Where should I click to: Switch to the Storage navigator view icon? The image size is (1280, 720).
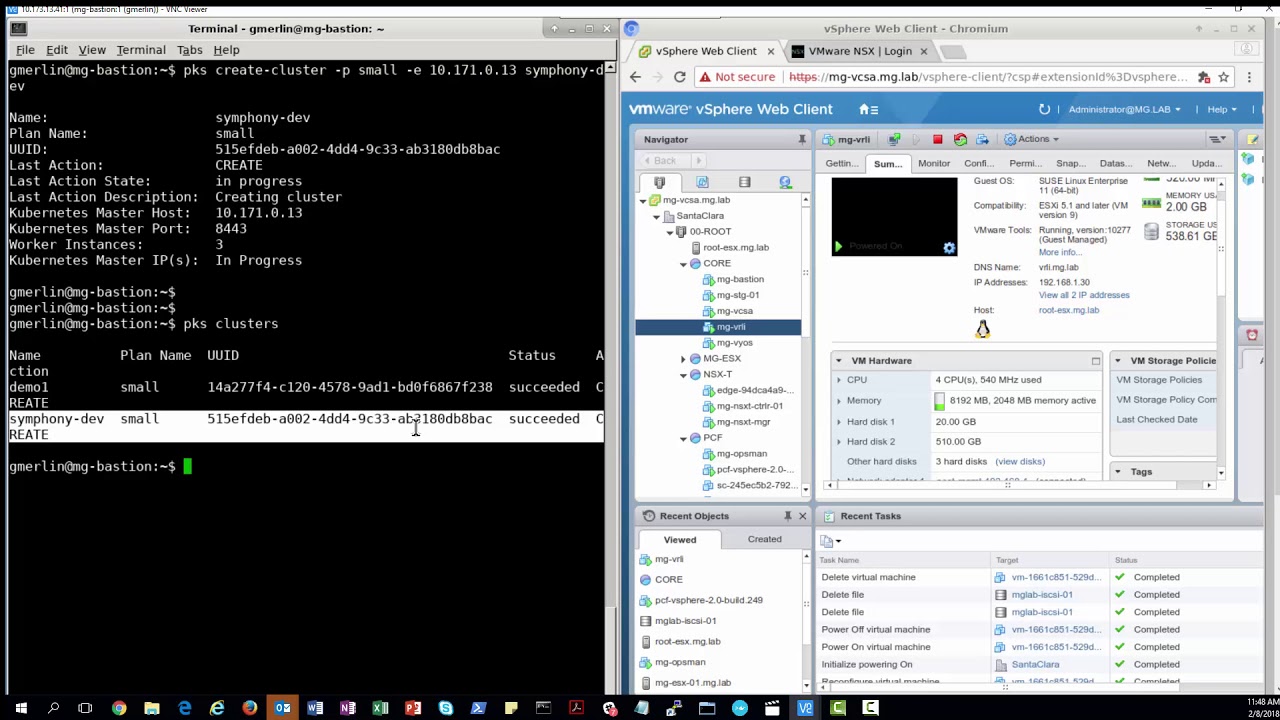tap(744, 182)
